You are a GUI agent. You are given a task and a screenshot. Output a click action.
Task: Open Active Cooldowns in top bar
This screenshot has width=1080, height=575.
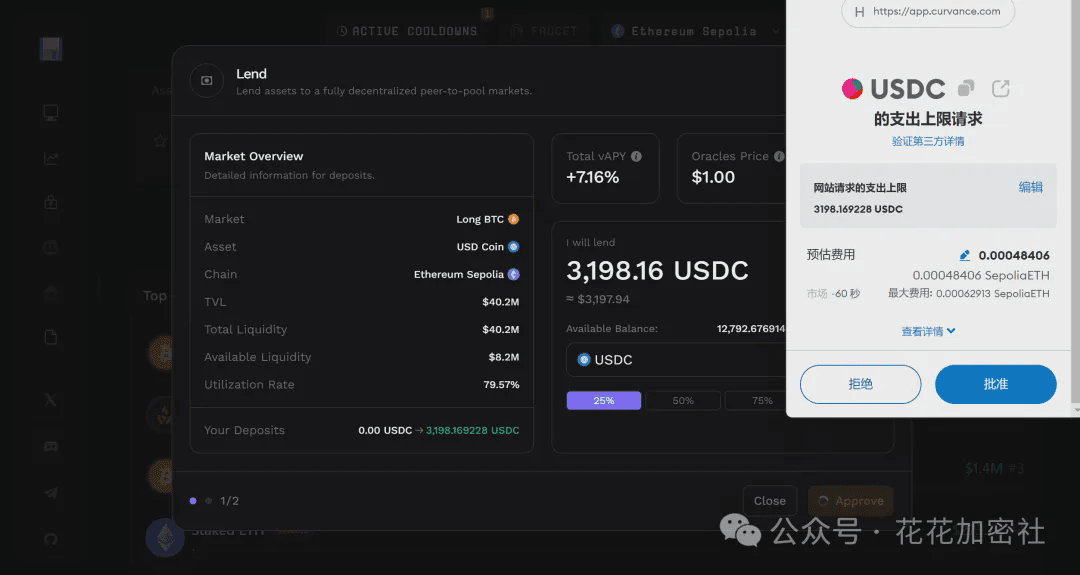(x=407, y=31)
